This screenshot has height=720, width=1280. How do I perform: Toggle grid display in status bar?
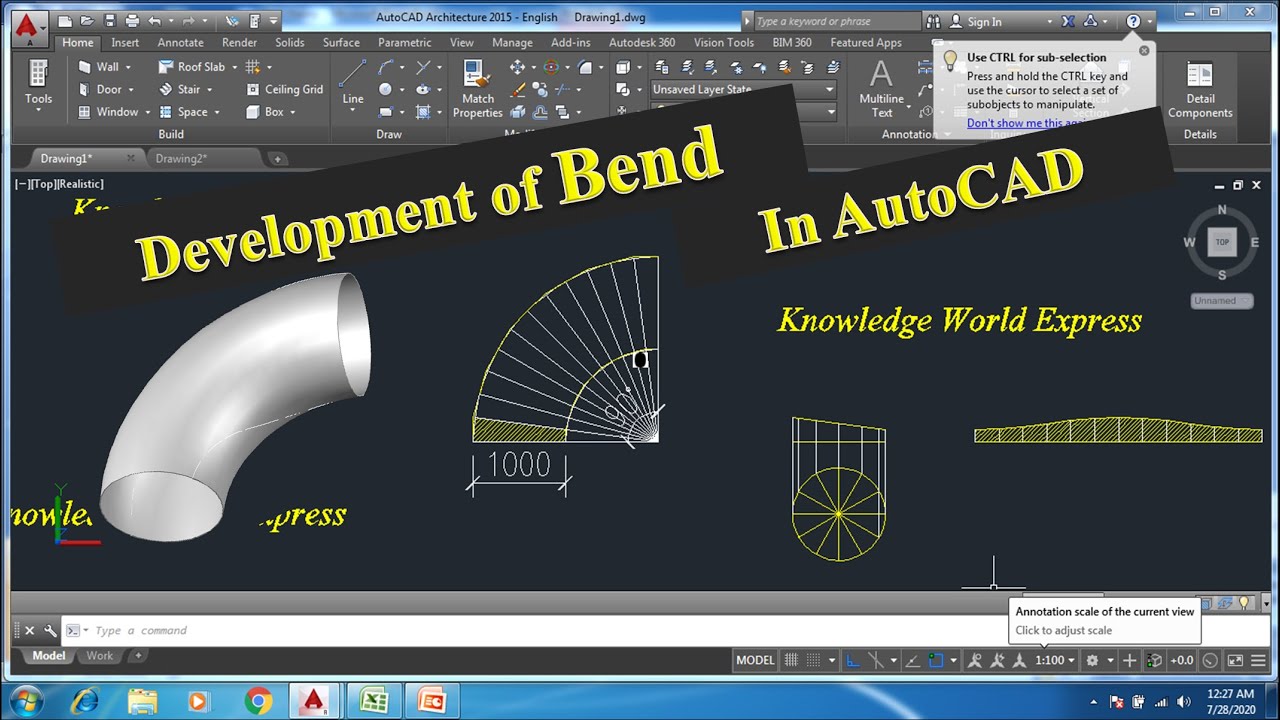791,660
